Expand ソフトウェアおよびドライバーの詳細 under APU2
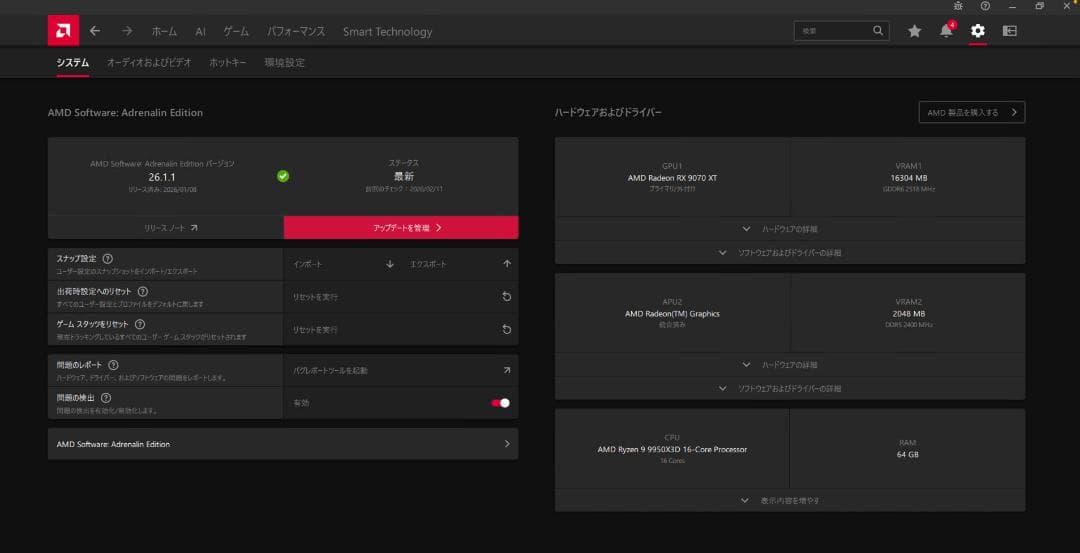Screen dimensions: 1080x553 [789, 388]
